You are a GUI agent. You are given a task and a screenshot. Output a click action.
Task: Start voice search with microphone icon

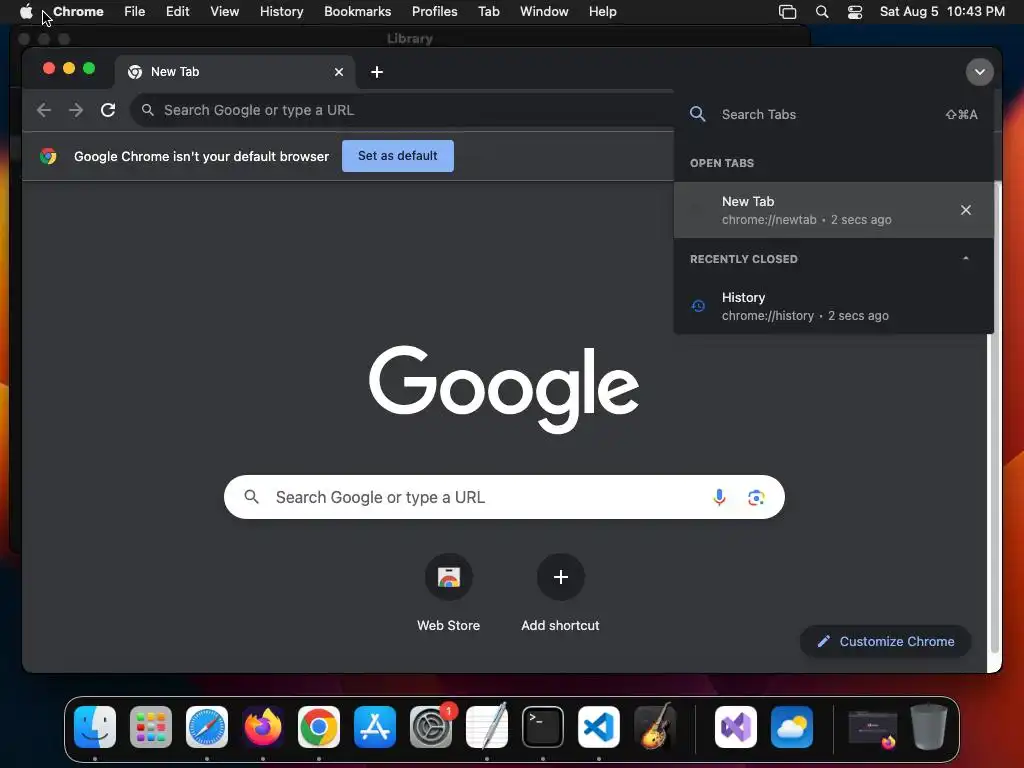719,498
